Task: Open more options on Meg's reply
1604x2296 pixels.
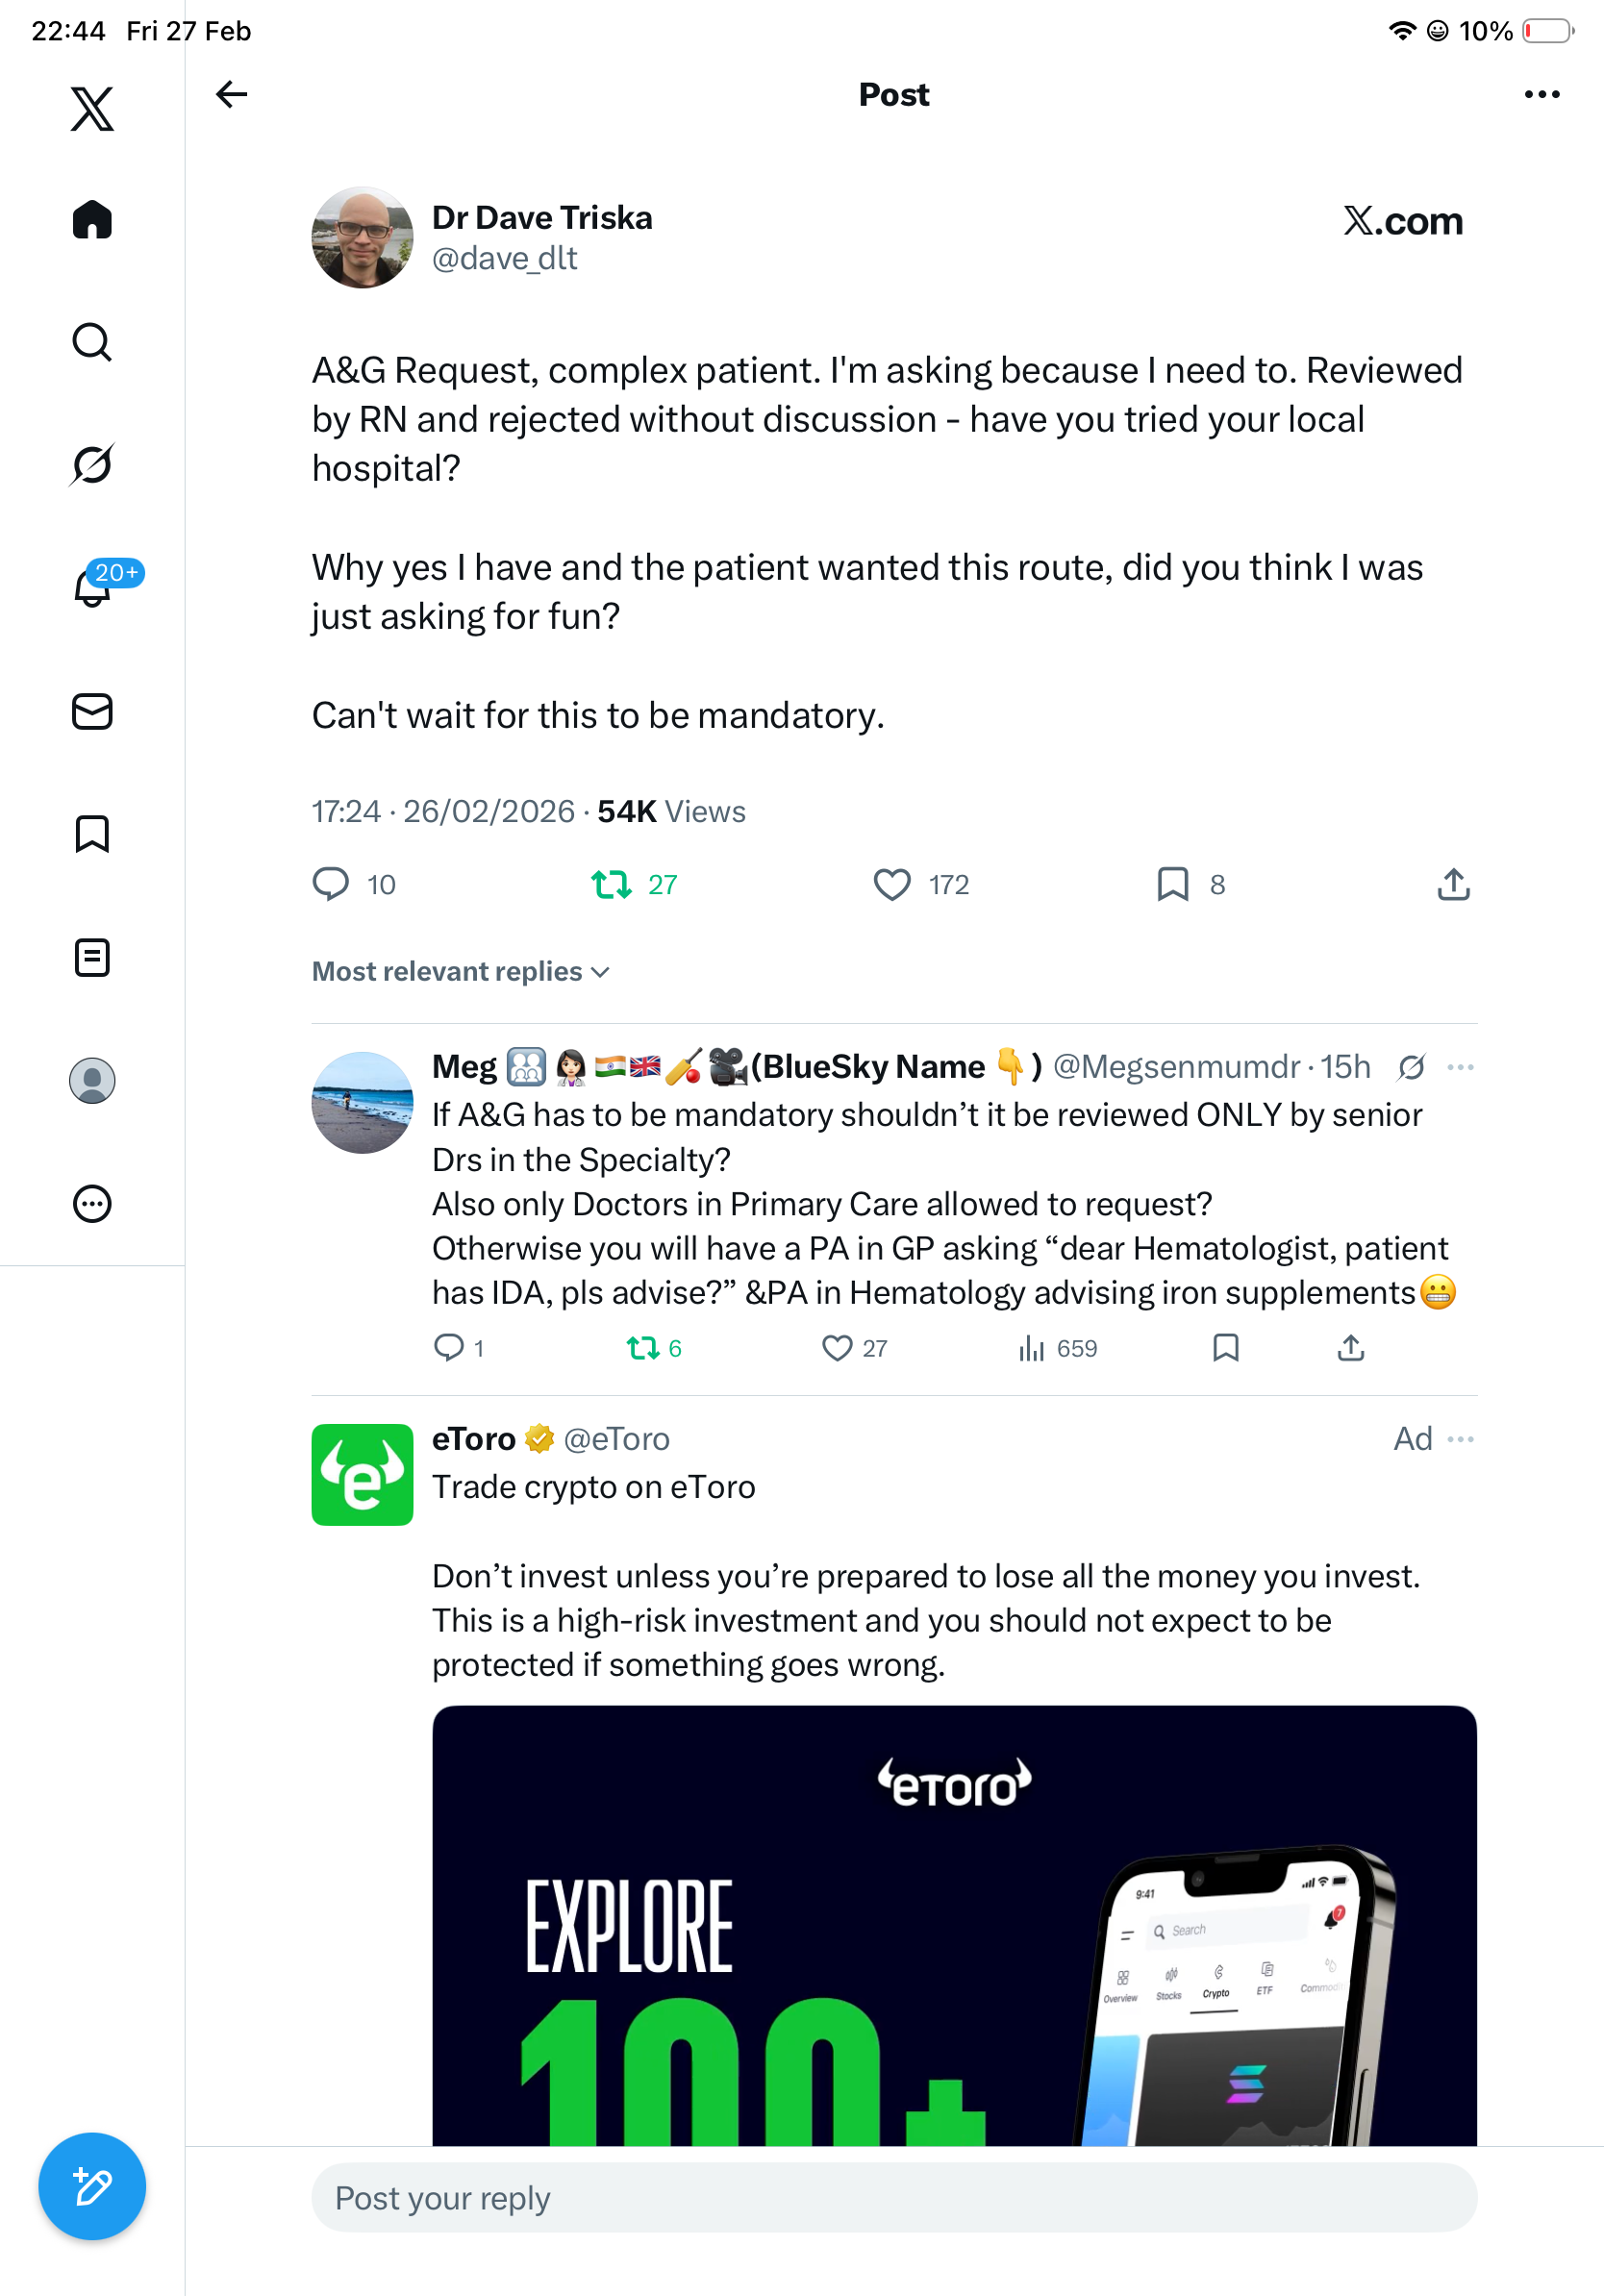Action: coord(1460,1067)
